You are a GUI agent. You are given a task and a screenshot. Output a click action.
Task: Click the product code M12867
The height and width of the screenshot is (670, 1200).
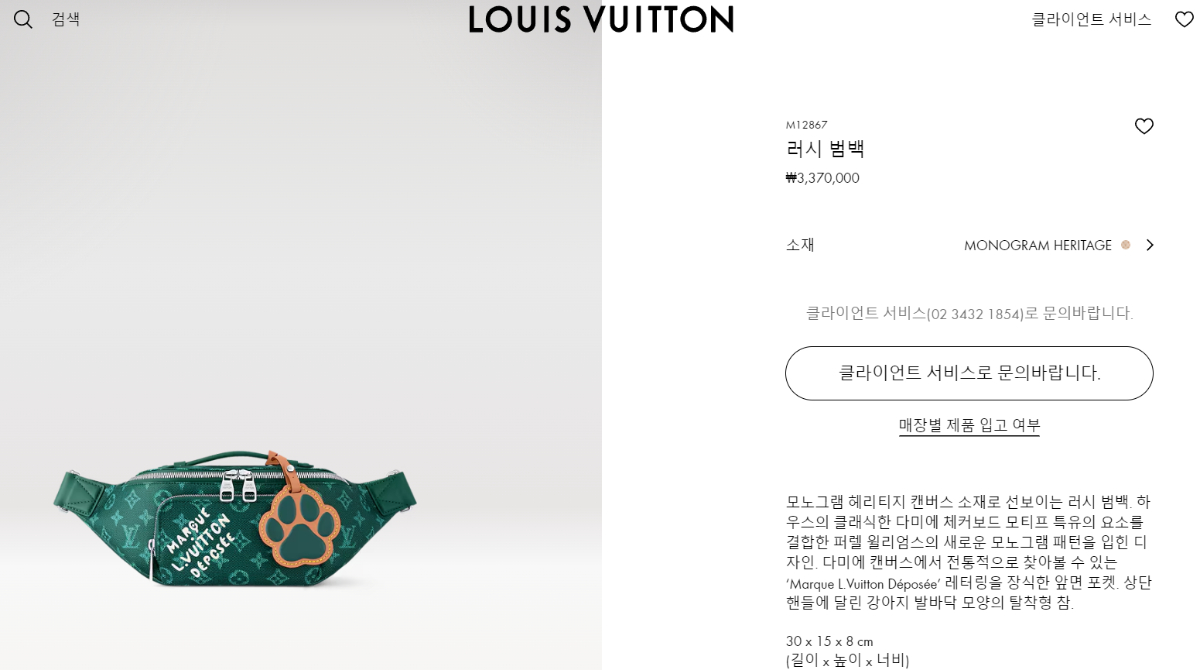tap(806, 125)
